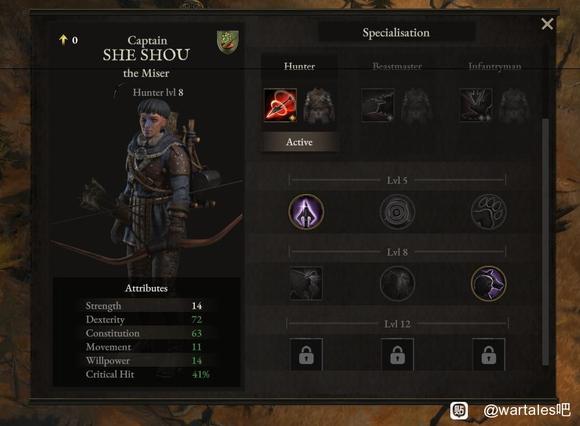The width and height of the screenshot is (580, 426).
Task: Click the company shield emblem
Action: [x=228, y=42]
